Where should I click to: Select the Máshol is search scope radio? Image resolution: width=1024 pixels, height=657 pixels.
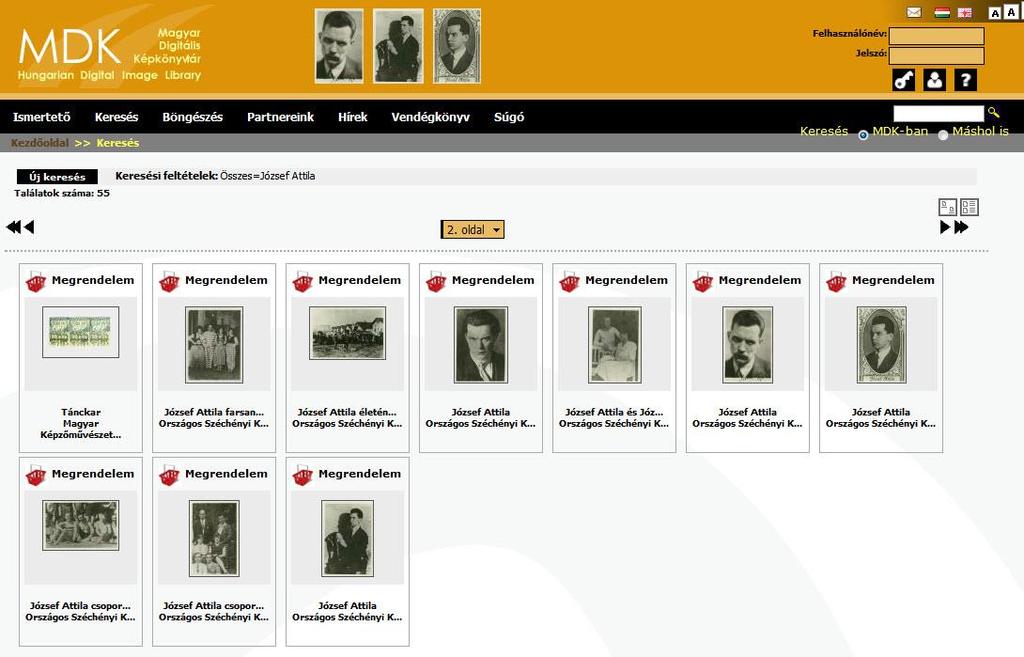click(943, 135)
